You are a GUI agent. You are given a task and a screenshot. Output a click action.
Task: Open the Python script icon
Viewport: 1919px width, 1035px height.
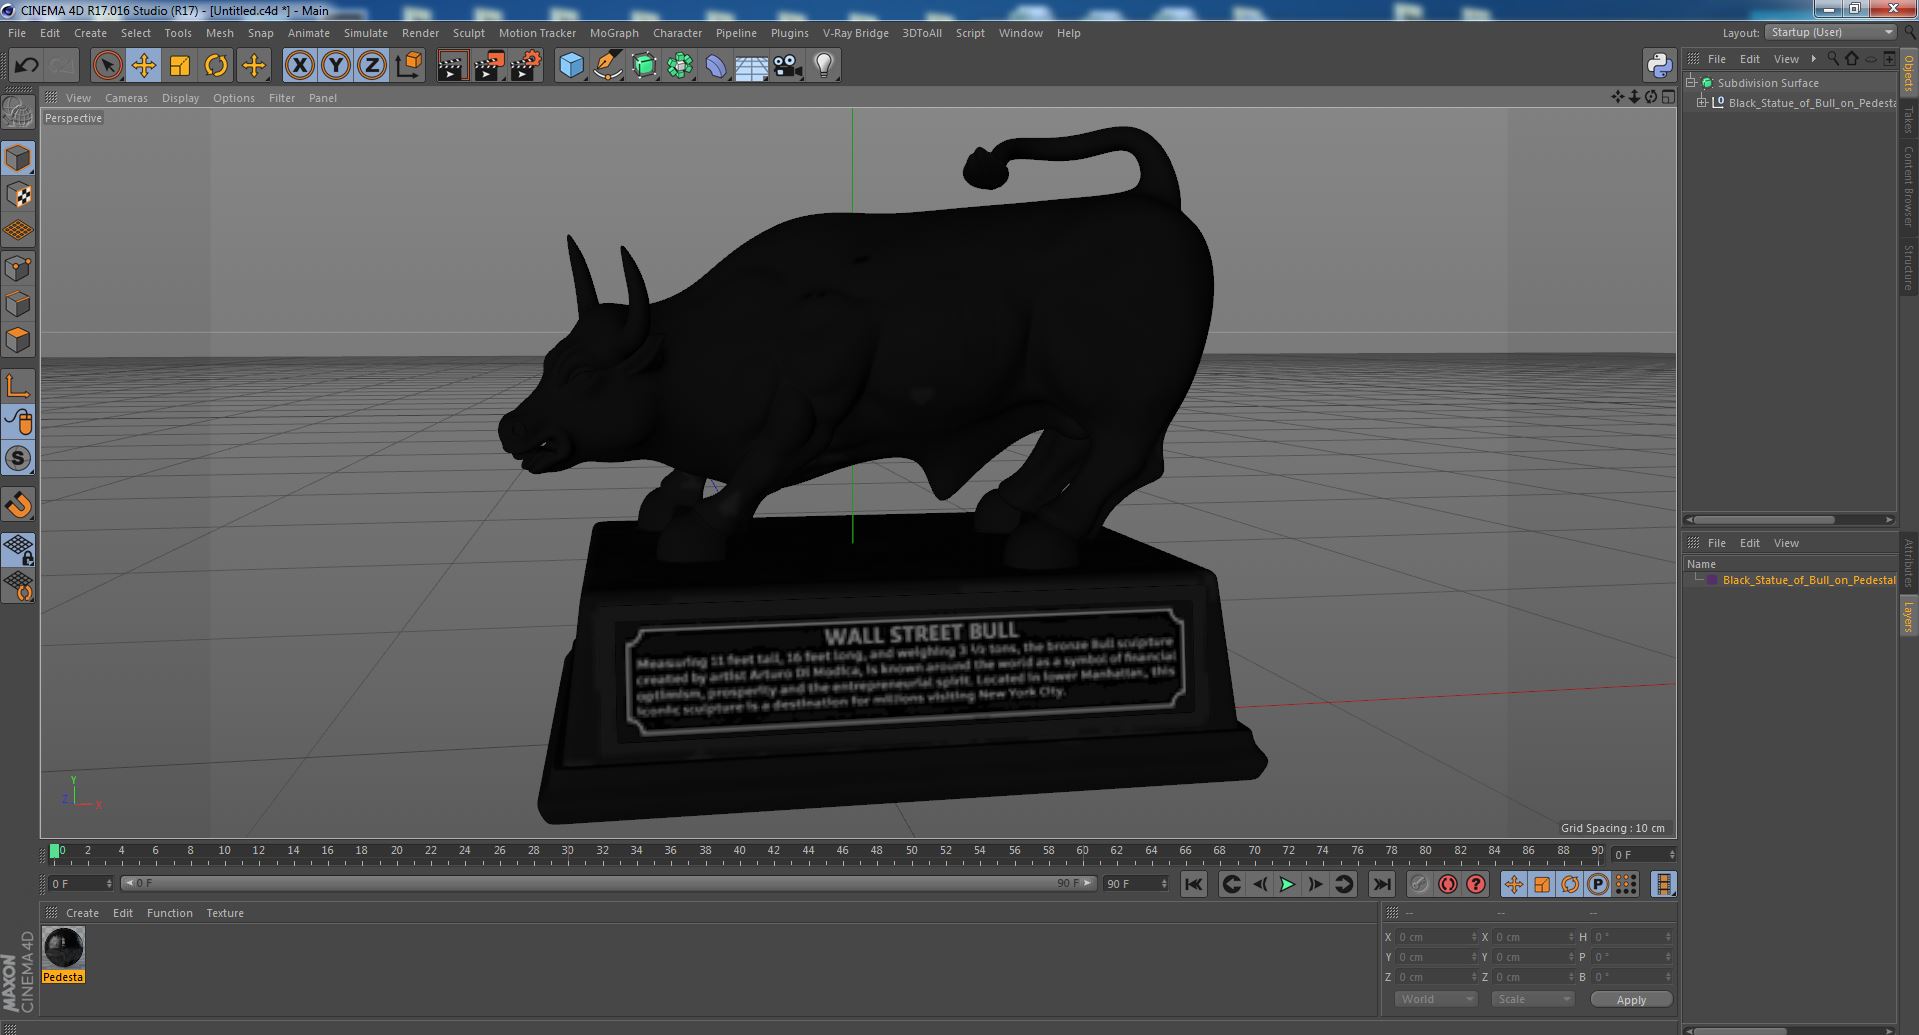pyautogui.click(x=1660, y=66)
